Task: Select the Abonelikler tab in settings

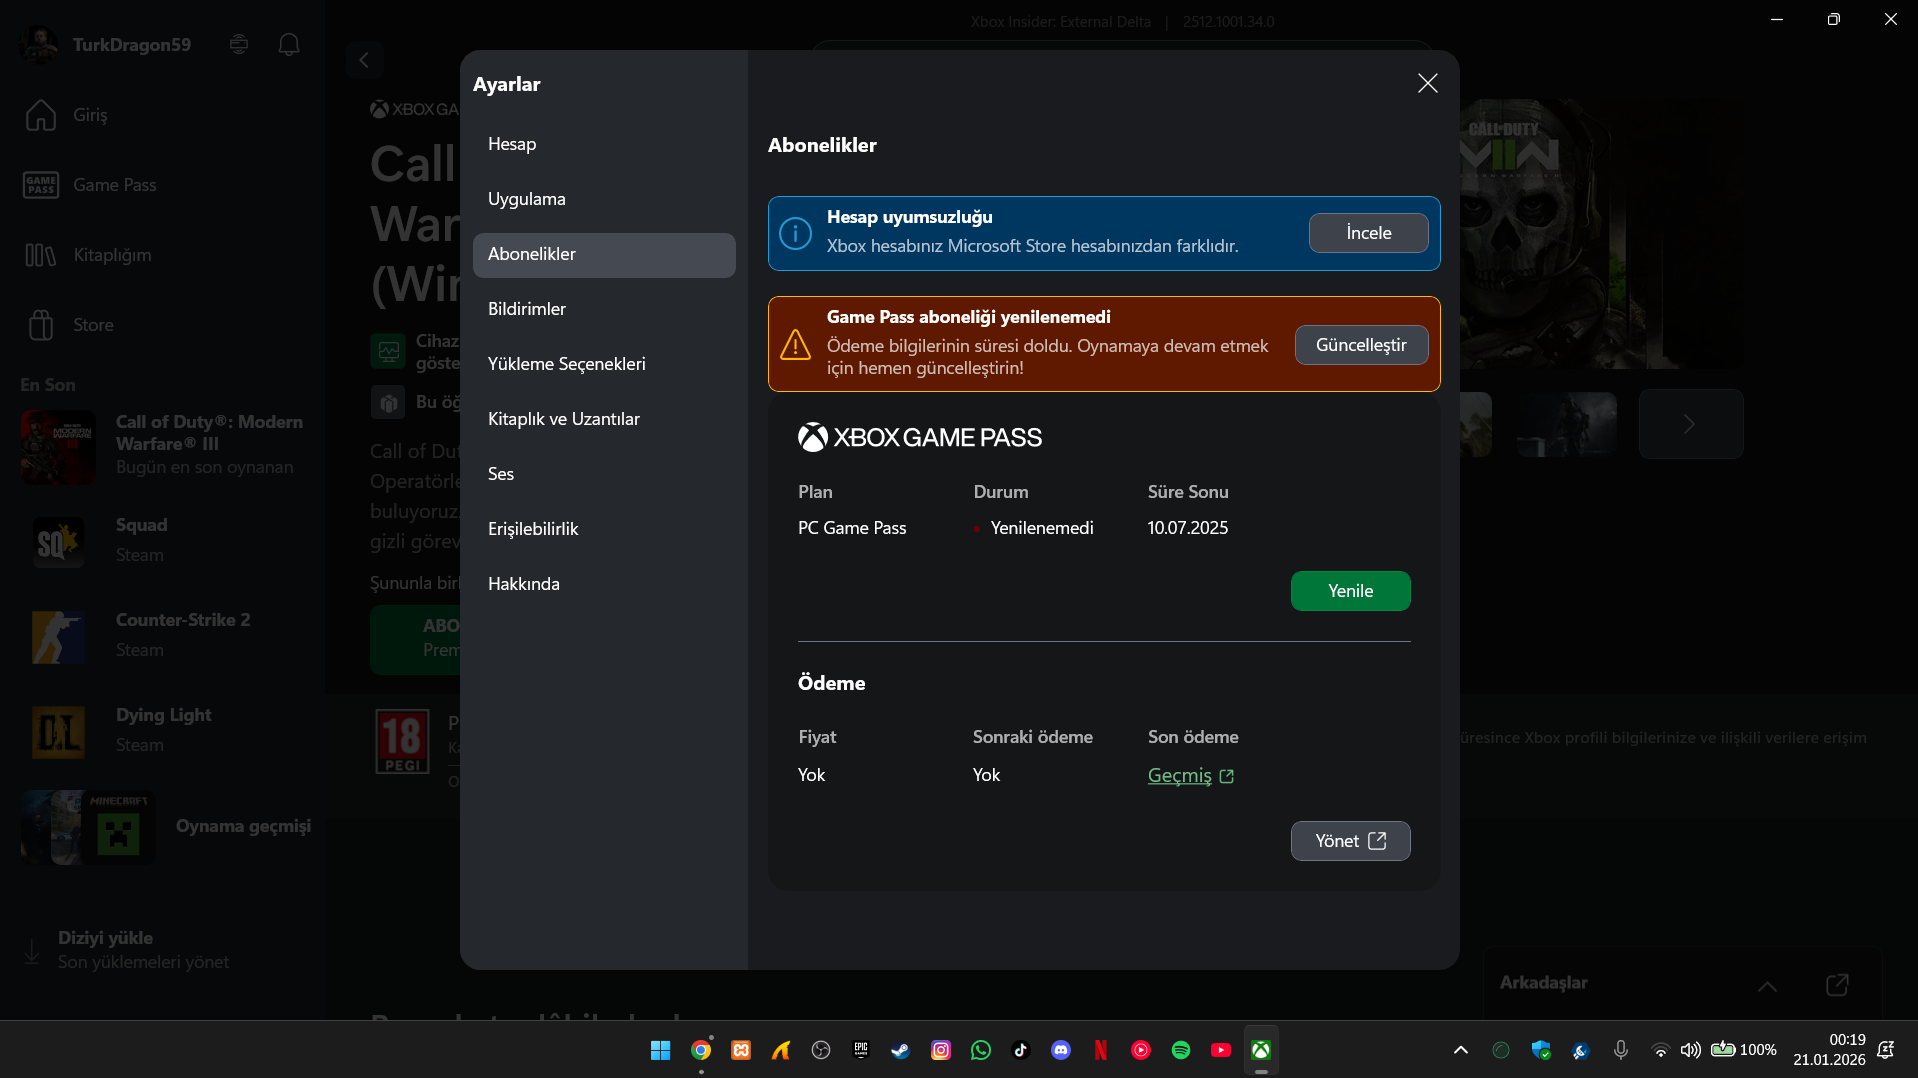Action: pyautogui.click(x=604, y=254)
